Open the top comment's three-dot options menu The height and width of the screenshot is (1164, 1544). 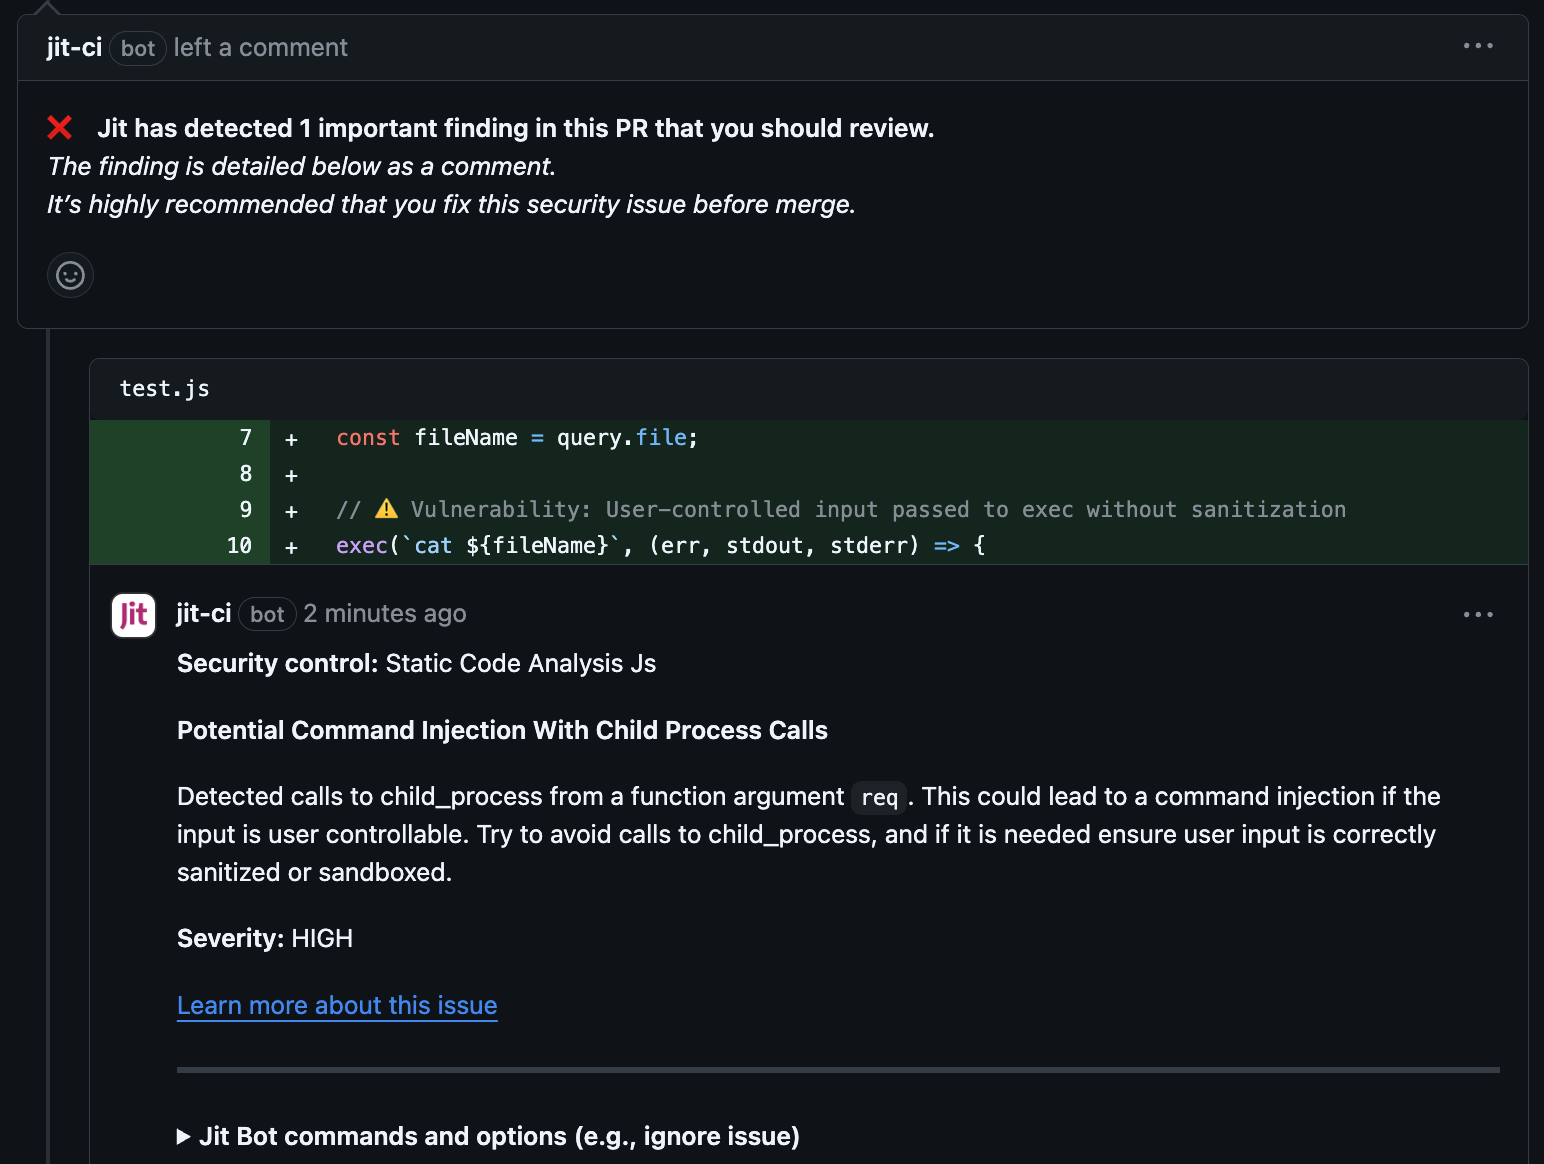[x=1477, y=46]
